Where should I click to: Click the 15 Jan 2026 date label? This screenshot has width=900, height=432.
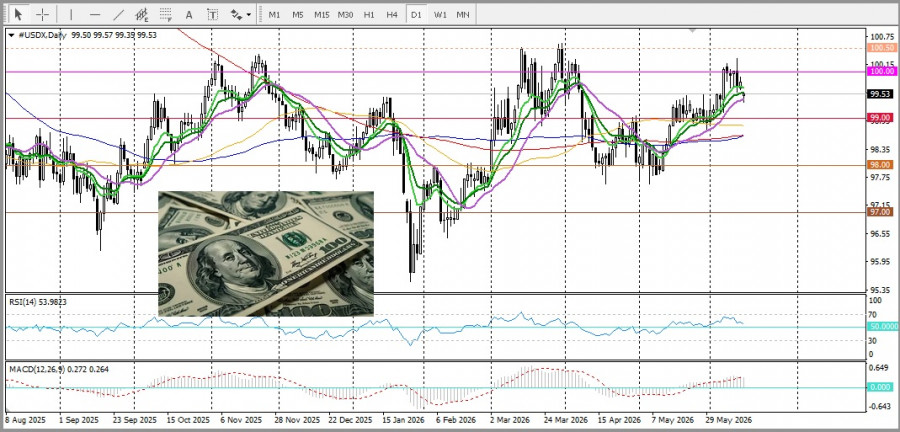click(x=405, y=419)
